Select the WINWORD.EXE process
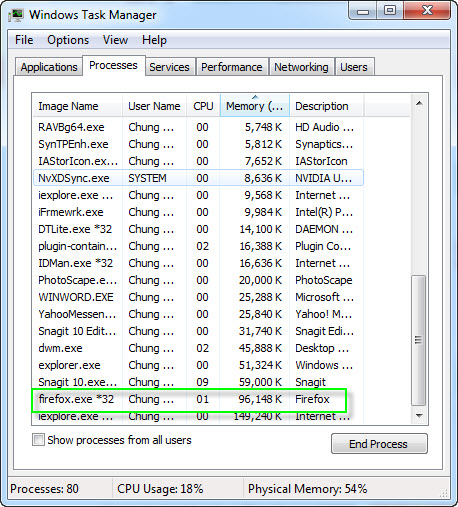The width and height of the screenshot is (458, 507). [x=199, y=297]
